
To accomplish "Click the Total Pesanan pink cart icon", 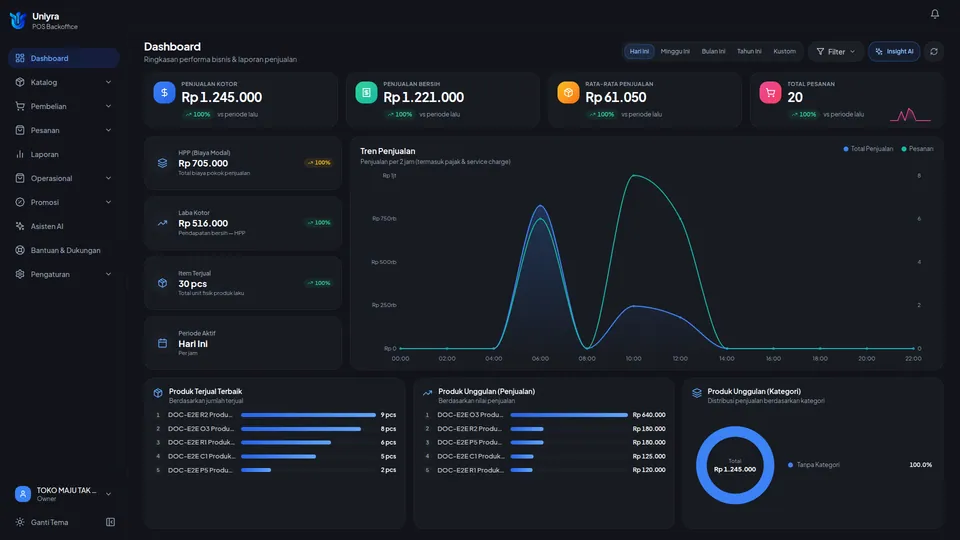I will 770,92.
